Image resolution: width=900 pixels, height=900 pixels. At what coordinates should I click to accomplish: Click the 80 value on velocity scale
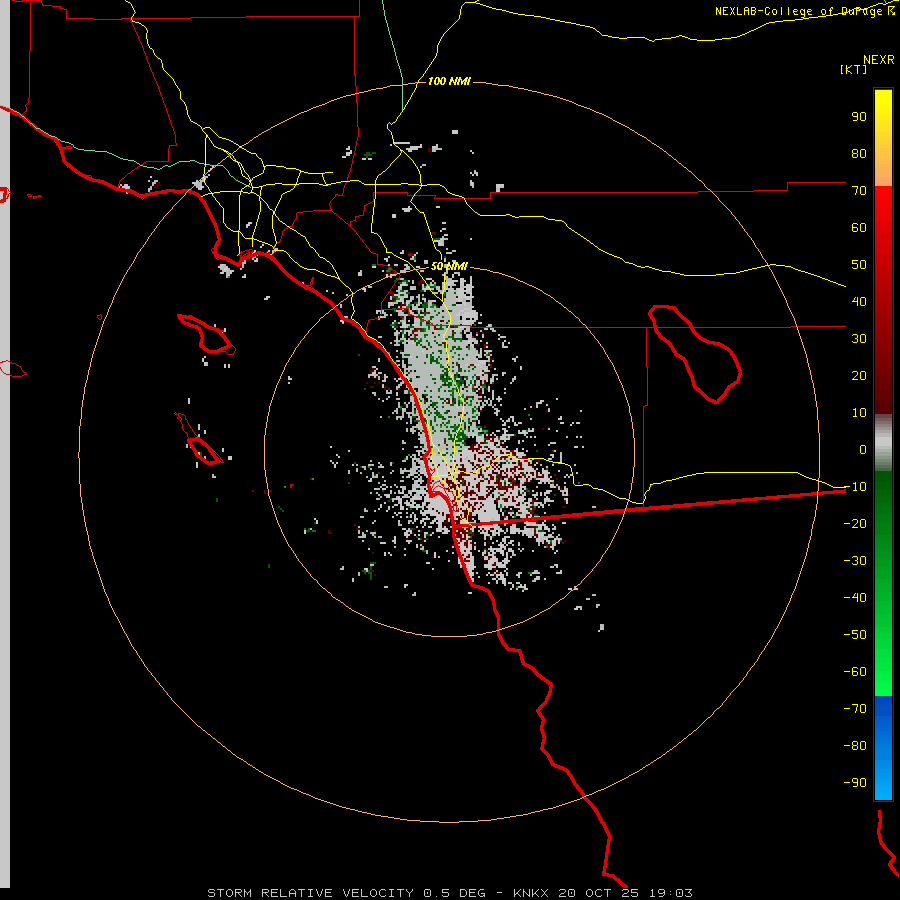[859, 154]
